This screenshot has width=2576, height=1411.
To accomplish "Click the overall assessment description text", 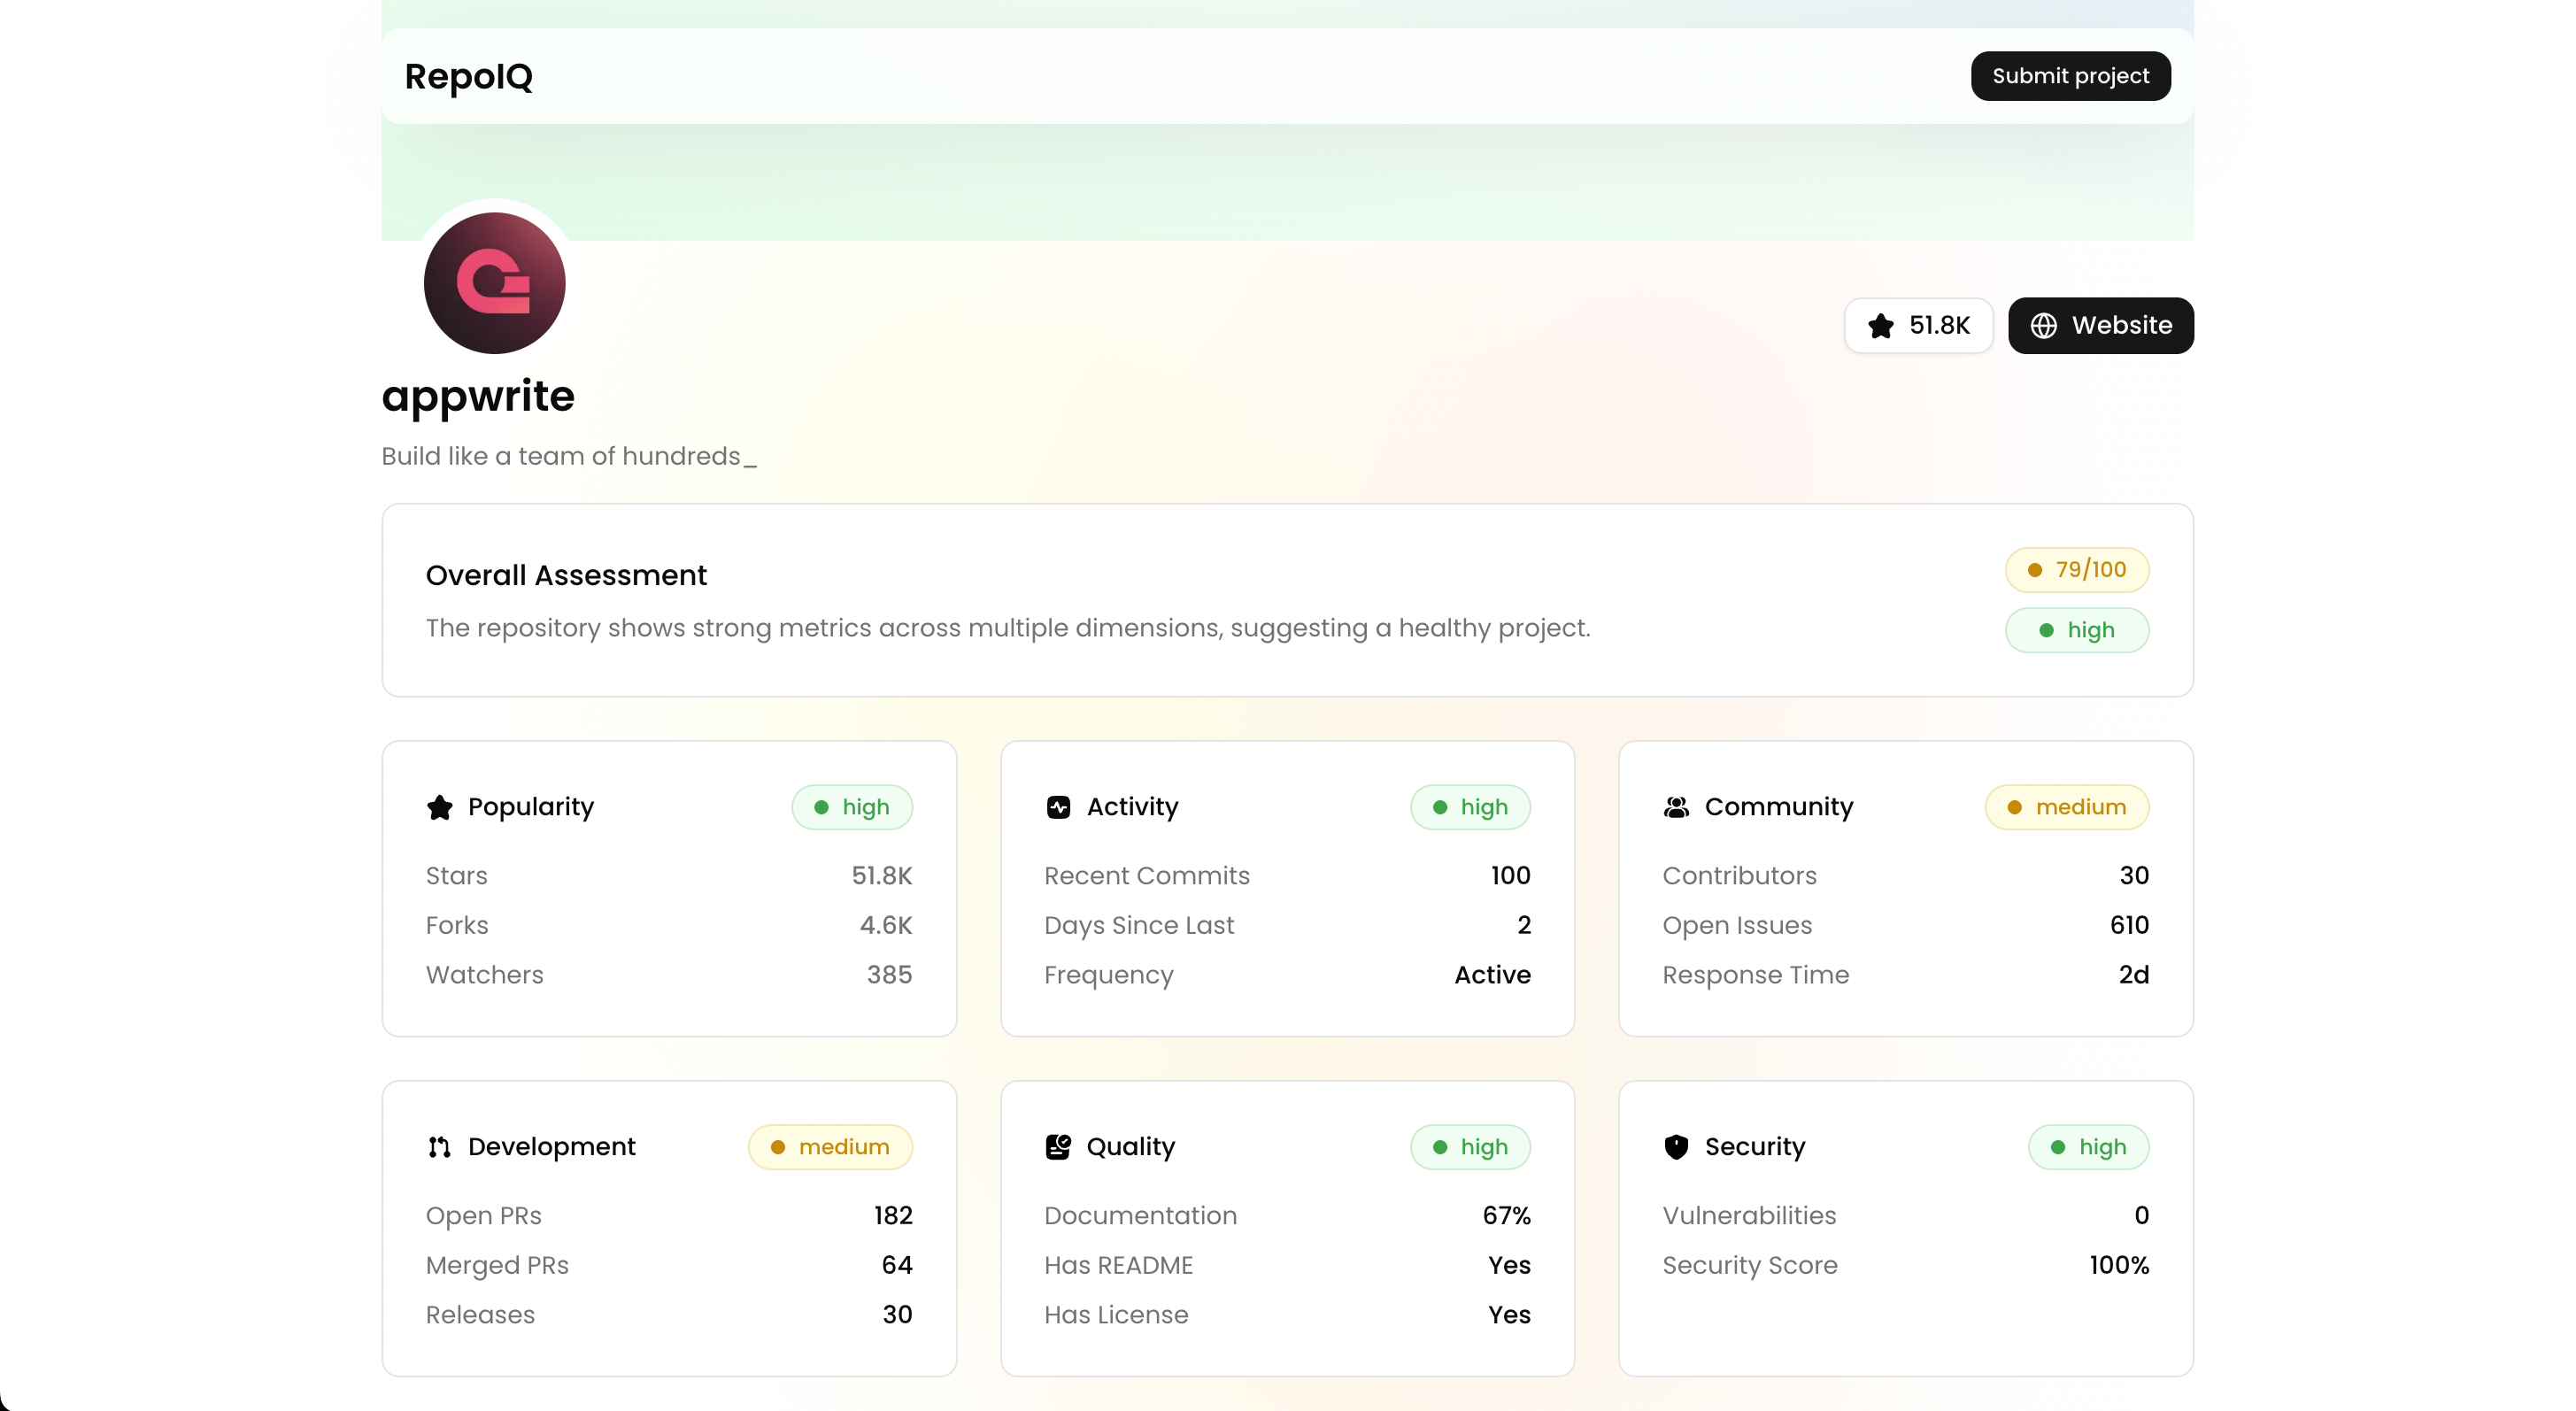I will click(x=1008, y=628).
